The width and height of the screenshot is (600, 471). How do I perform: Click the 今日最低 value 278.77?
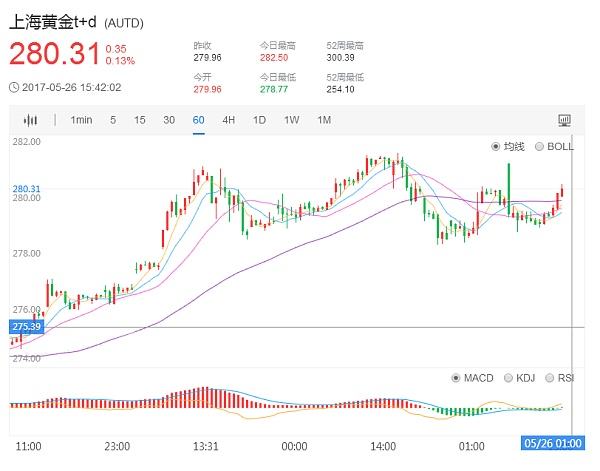click(x=274, y=90)
